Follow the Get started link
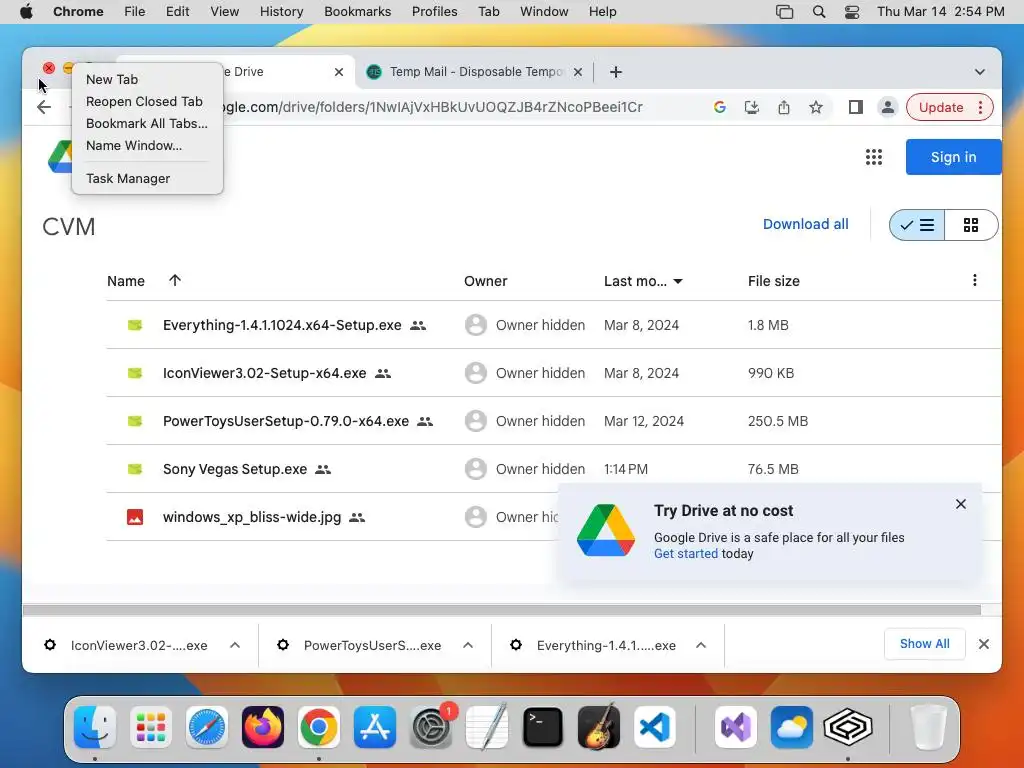1024x768 pixels. 685,554
